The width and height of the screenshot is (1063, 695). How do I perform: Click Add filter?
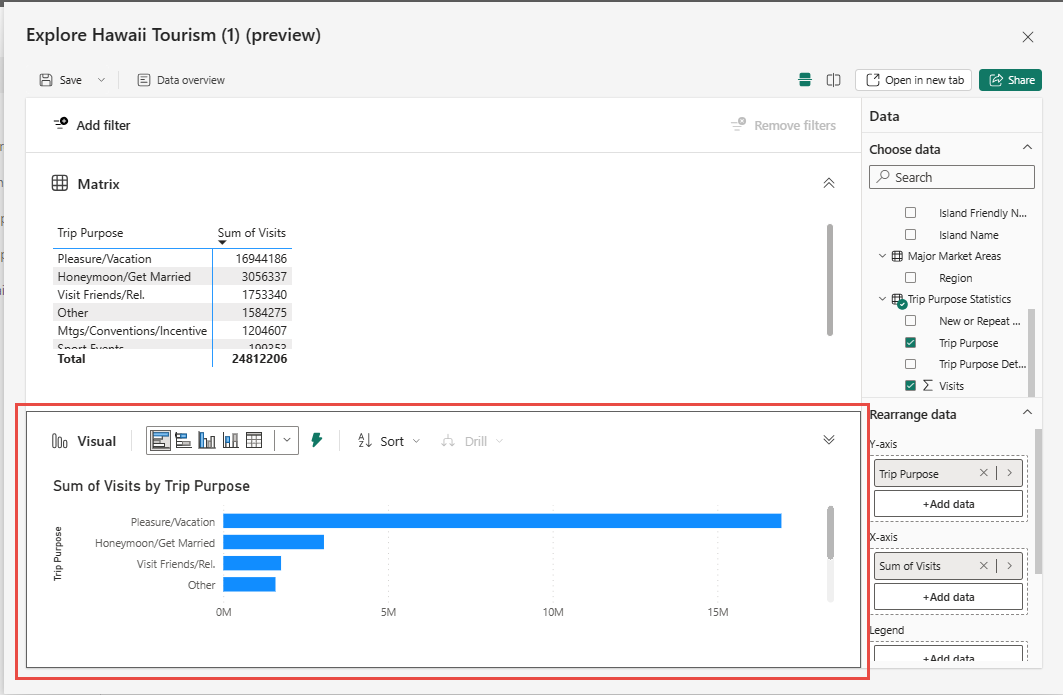[92, 125]
